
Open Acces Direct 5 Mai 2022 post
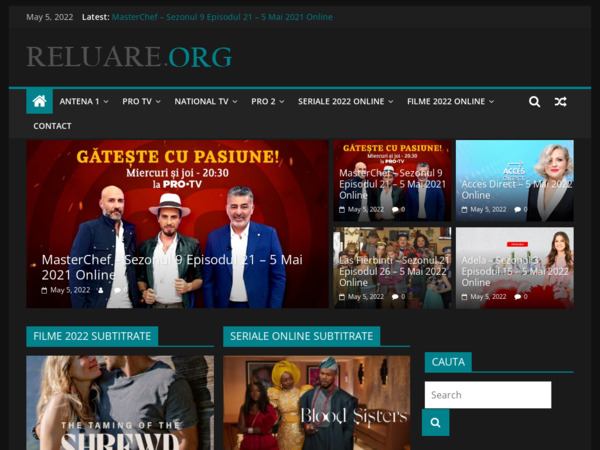tap(516, 189)
